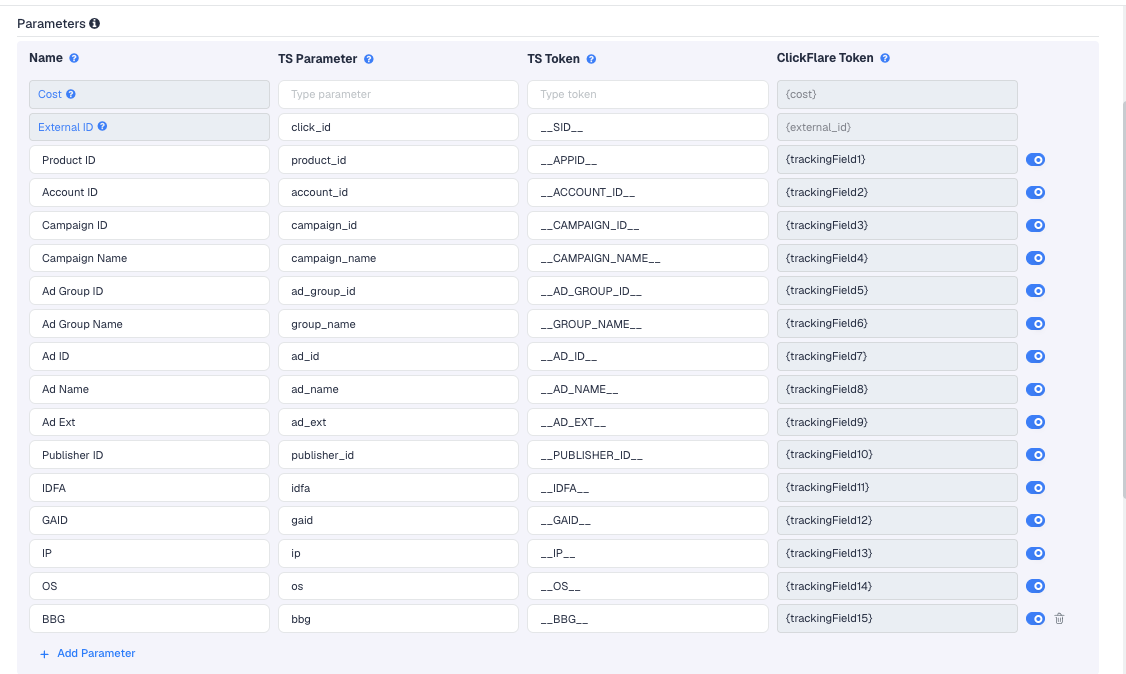
Task: Toggle visibility for Ad Name row
Action: click(1035, 389)
